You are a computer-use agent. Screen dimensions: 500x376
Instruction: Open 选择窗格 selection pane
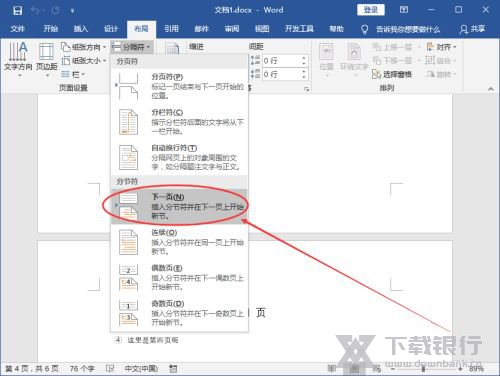point(392,74)
